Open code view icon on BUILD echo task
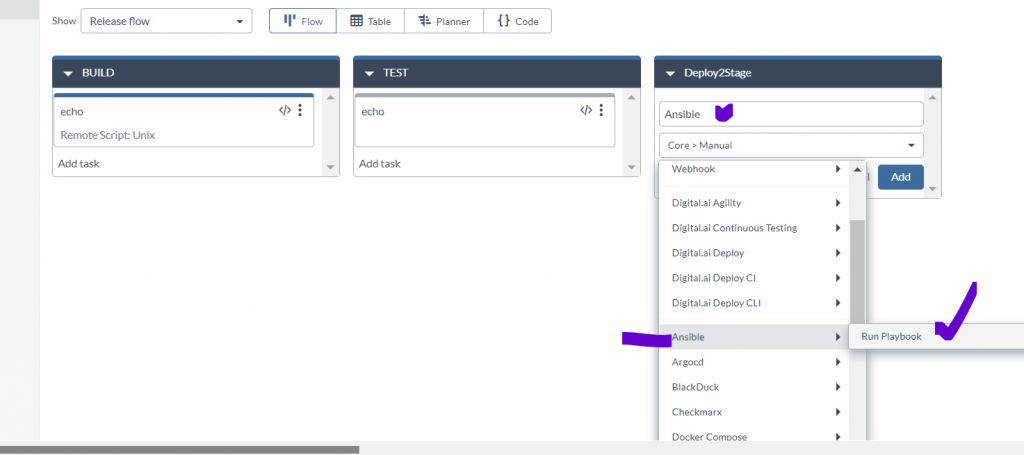 285,111
